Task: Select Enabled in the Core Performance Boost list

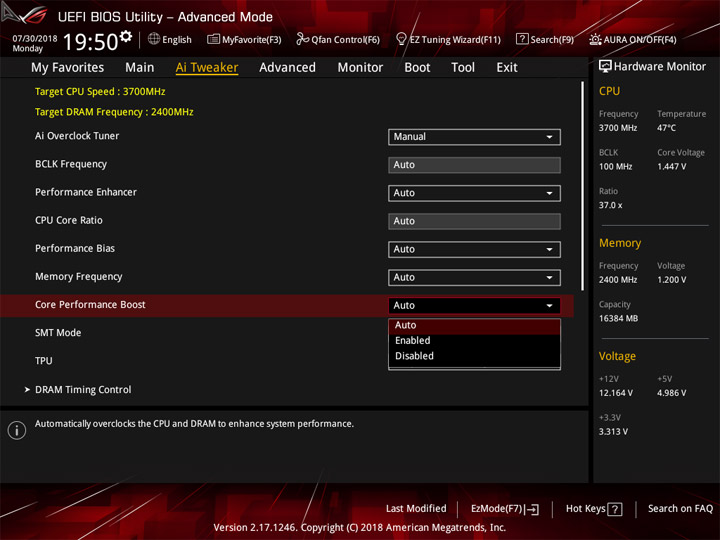Action: click(474, 341)
